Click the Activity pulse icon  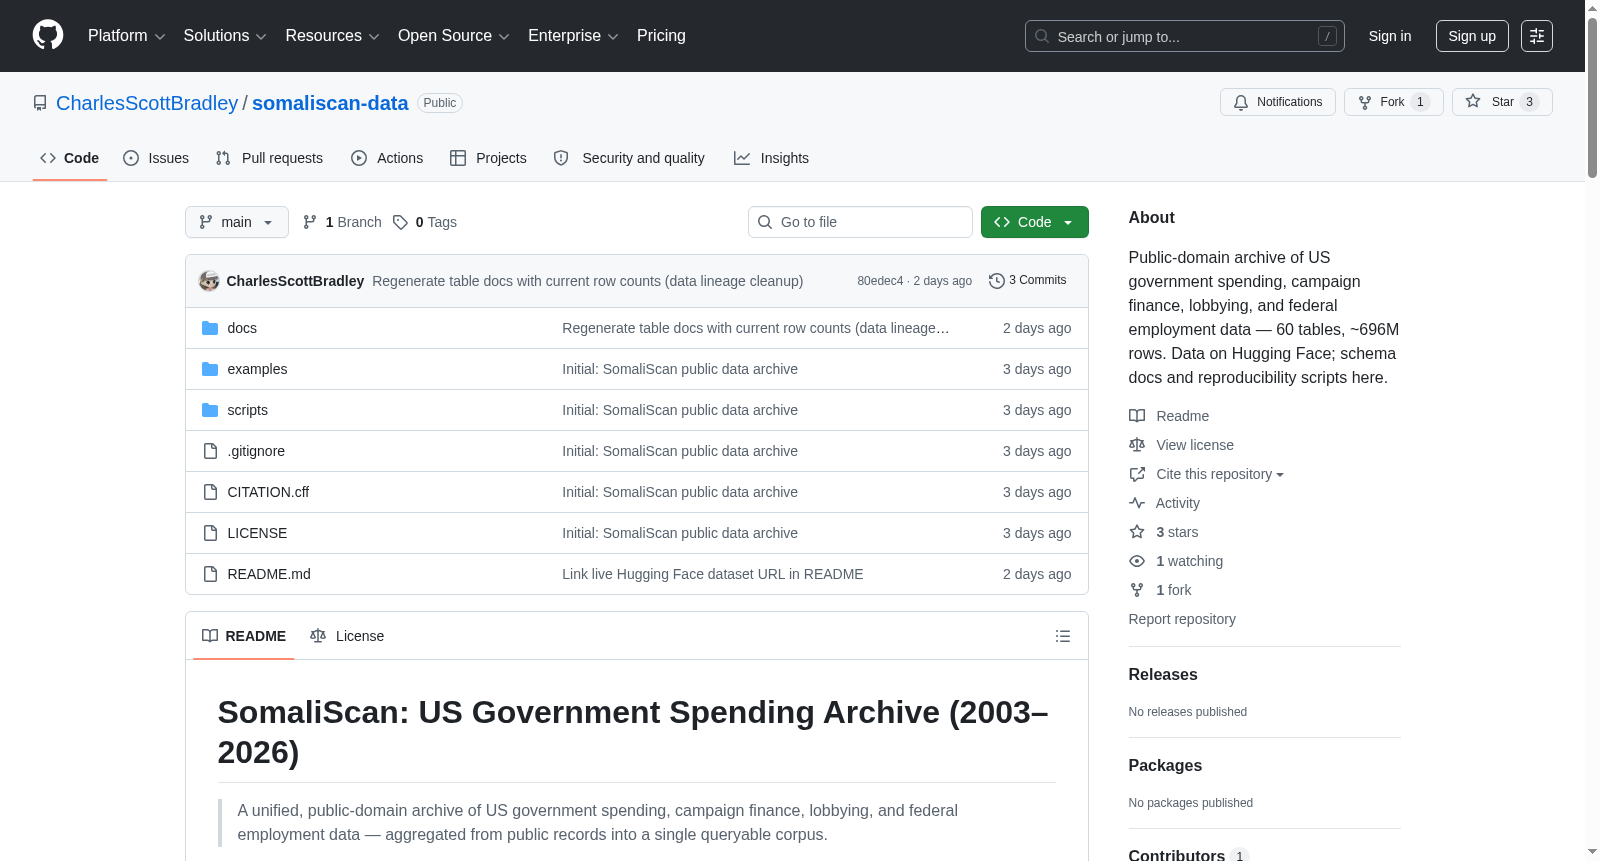coord(1137,503)
